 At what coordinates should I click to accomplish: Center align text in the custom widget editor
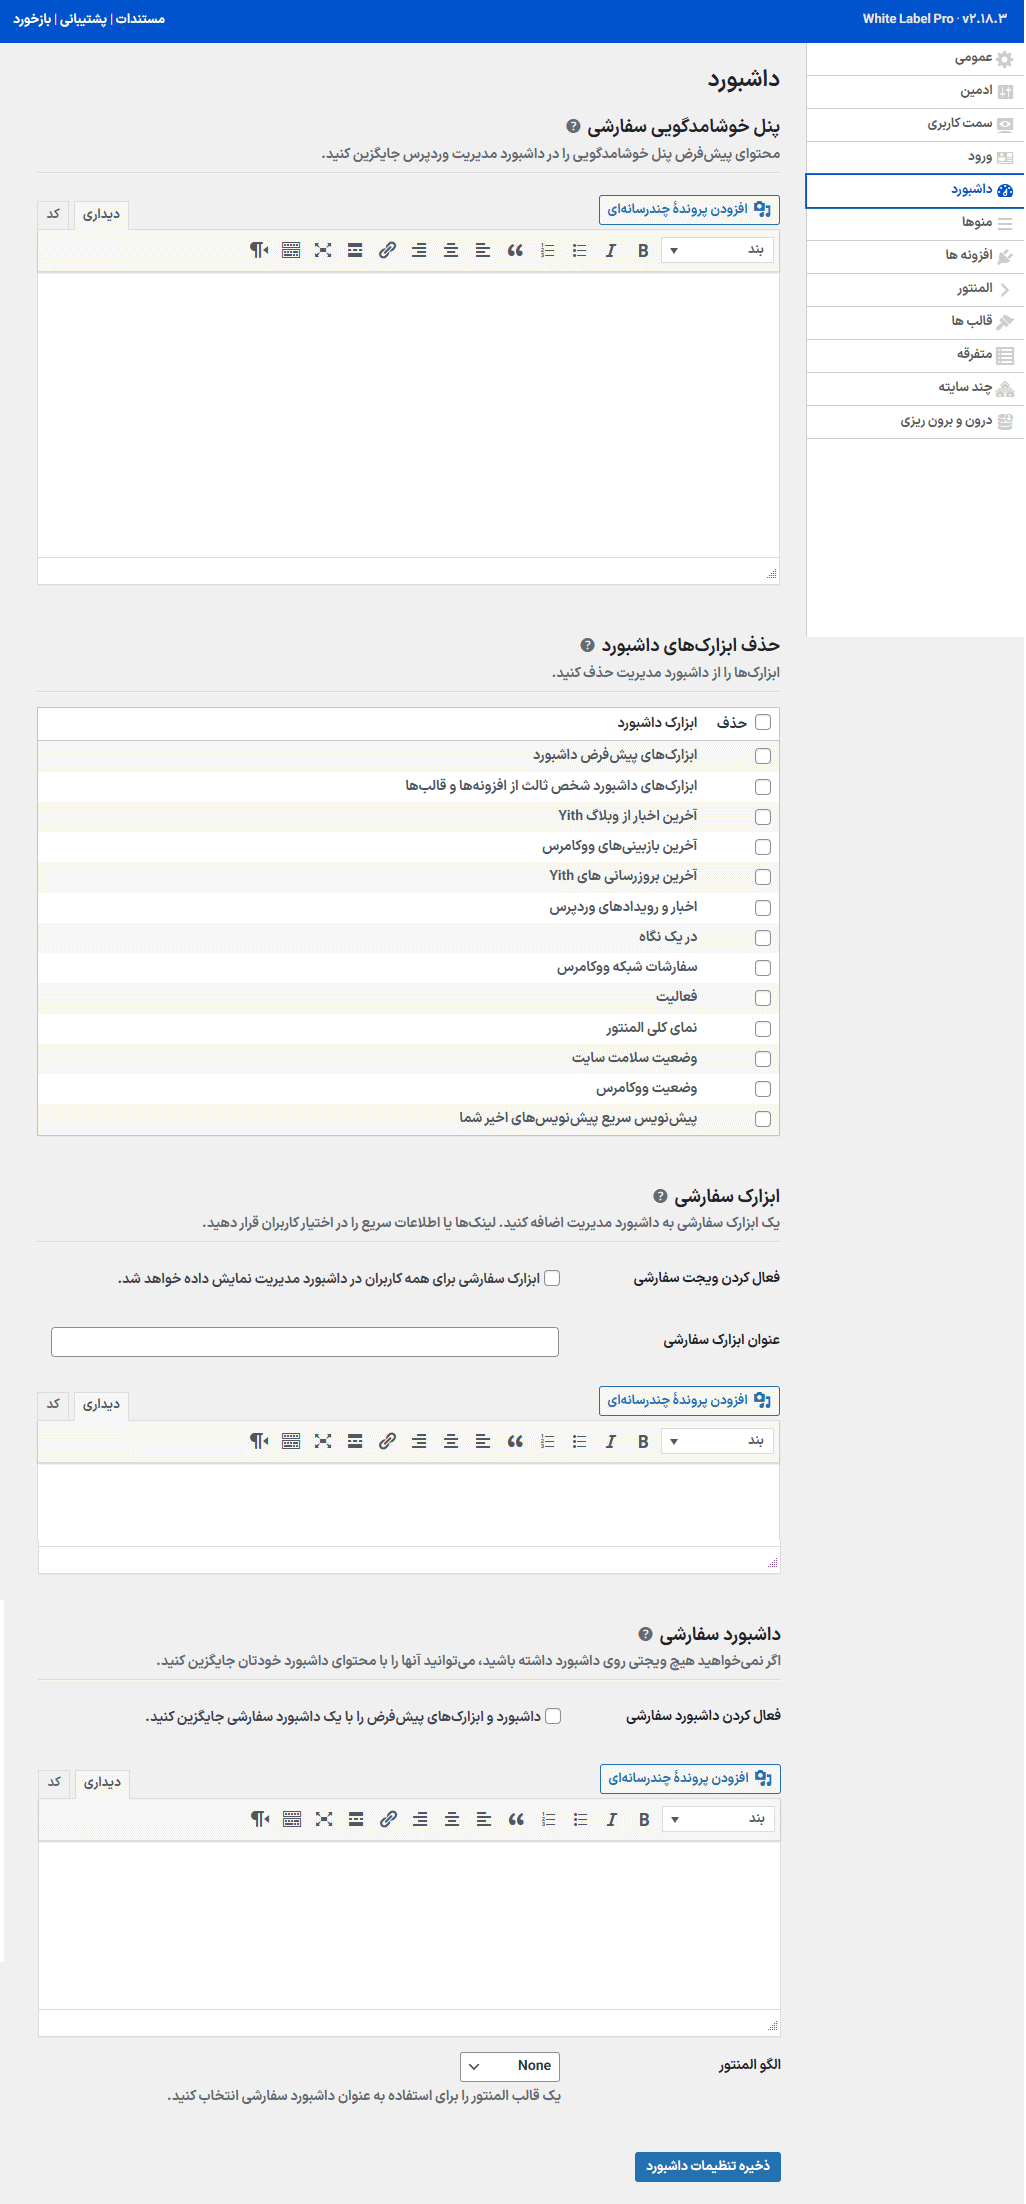(x=451, y=1442)
